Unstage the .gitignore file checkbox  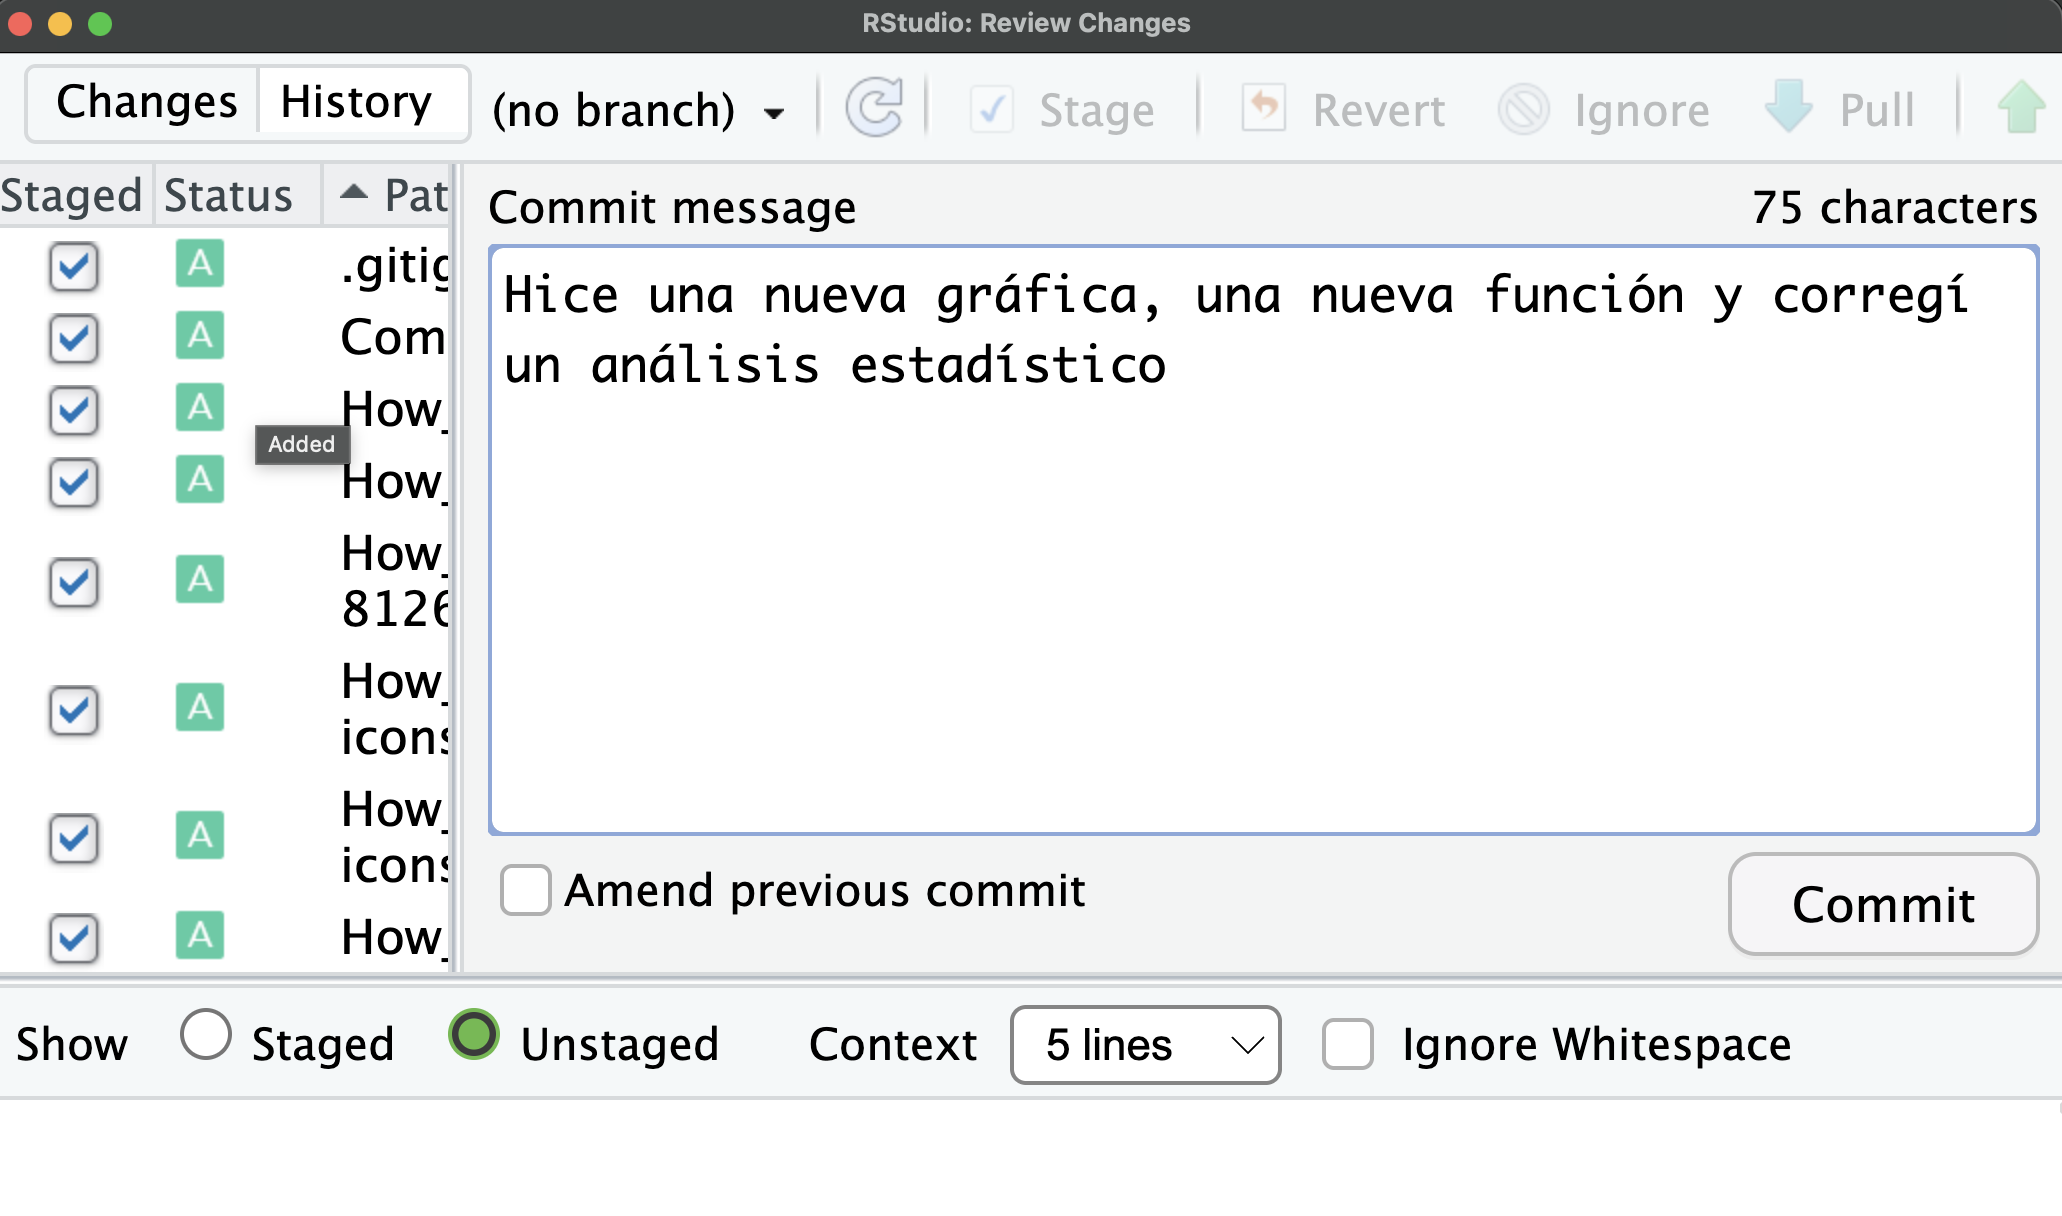click(74, 267)
